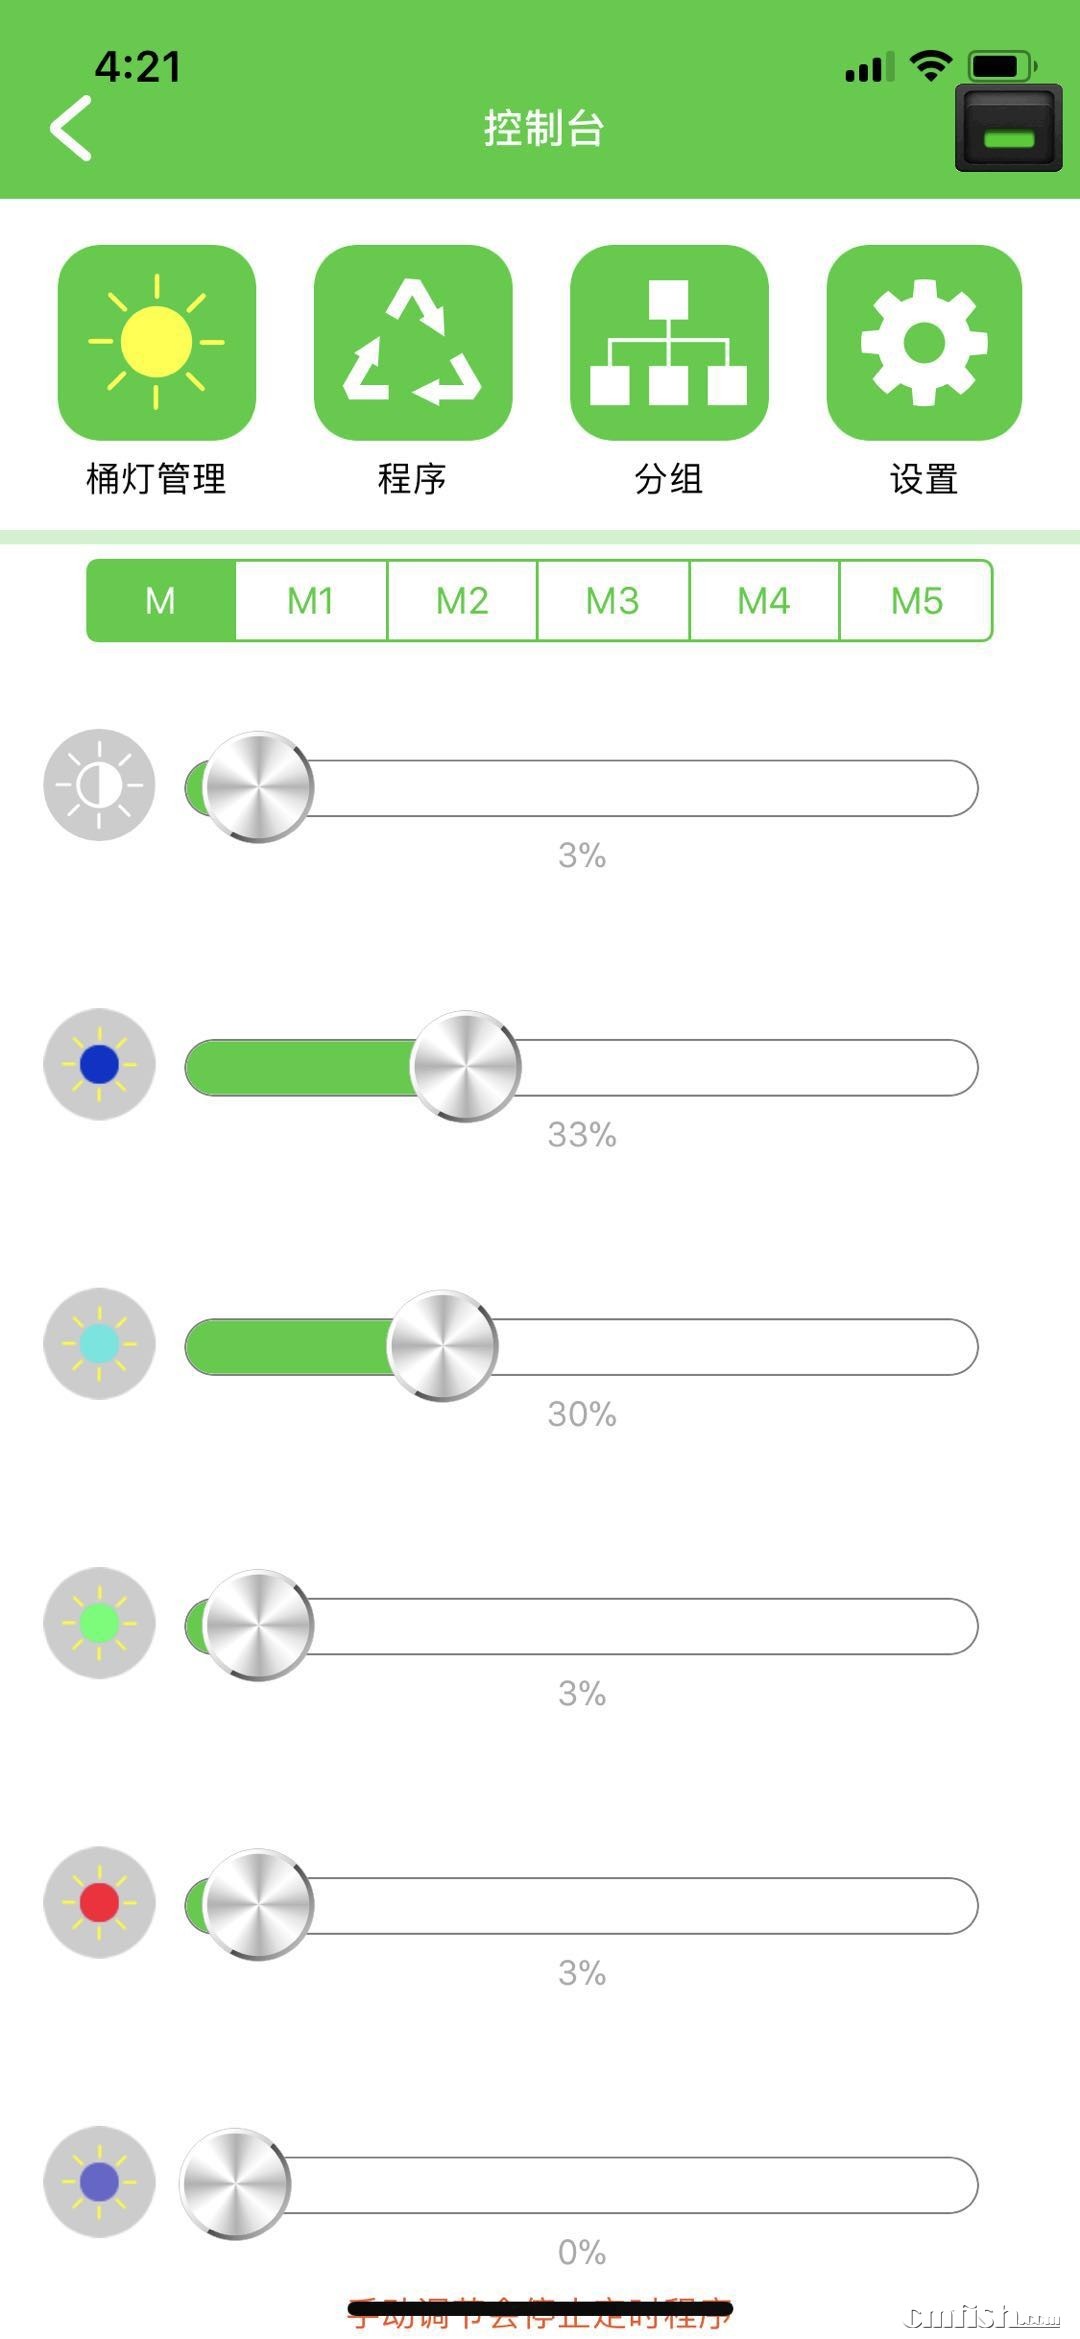This screenshot has width=1080, height=2339.
Task: Open the 桶灯管理 sun icon
Action: 157,342
